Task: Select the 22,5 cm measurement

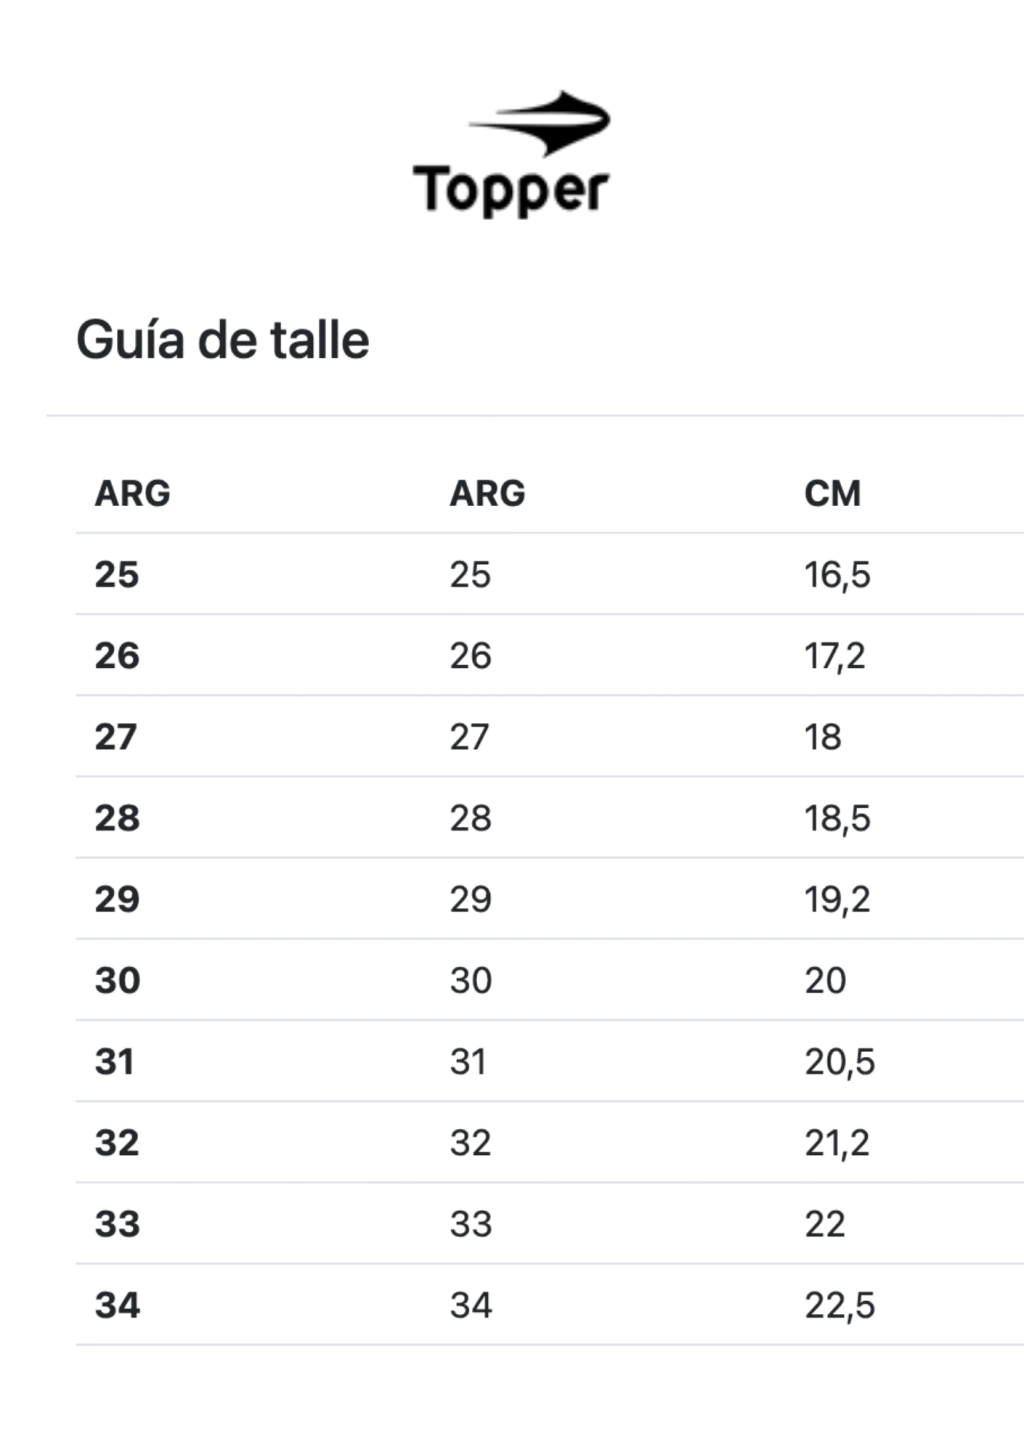Action: (x=840, y=1305)
